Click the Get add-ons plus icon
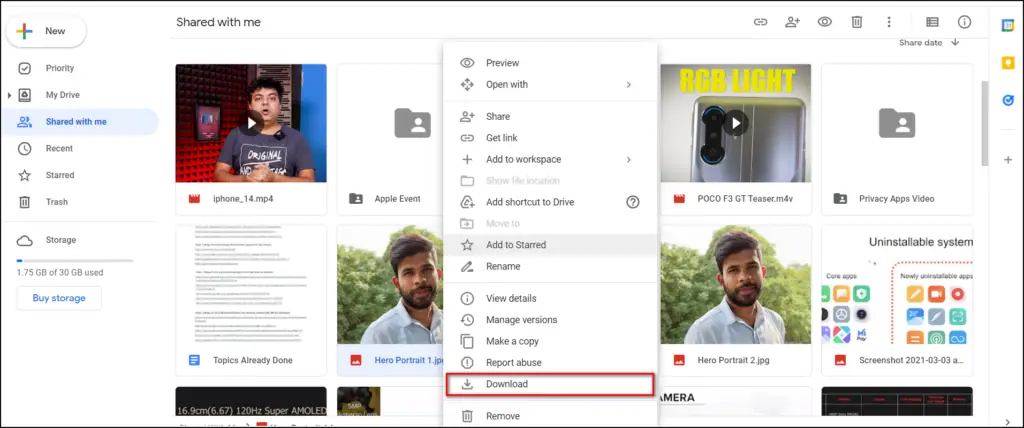This screenshot has width=1024, height=428. click(x=1008, y=159)
